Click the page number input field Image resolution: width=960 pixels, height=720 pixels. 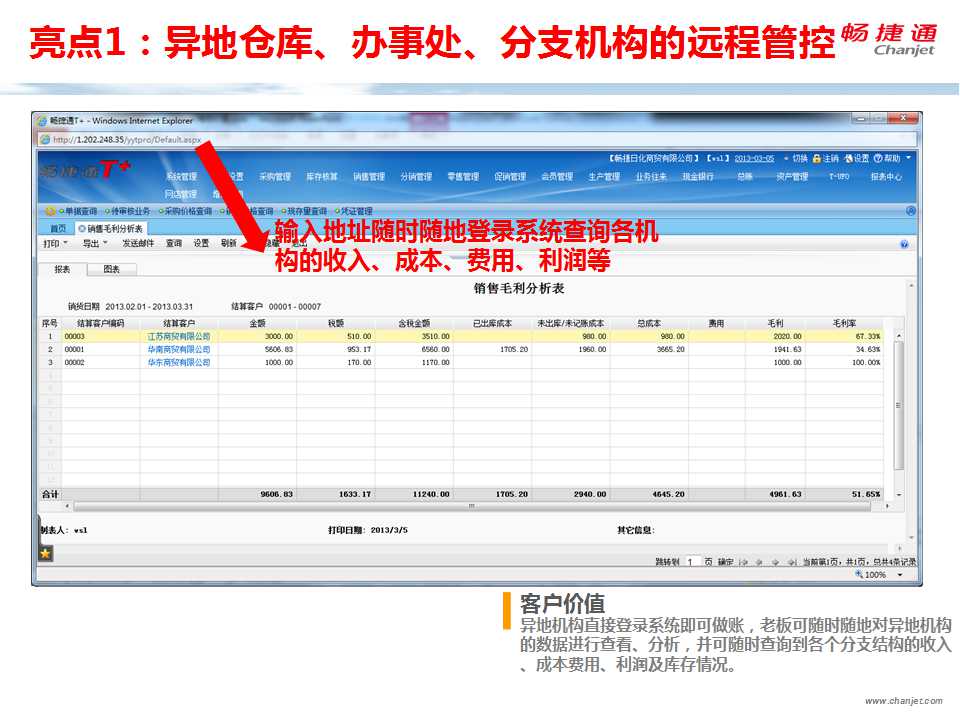click(692, 563)
